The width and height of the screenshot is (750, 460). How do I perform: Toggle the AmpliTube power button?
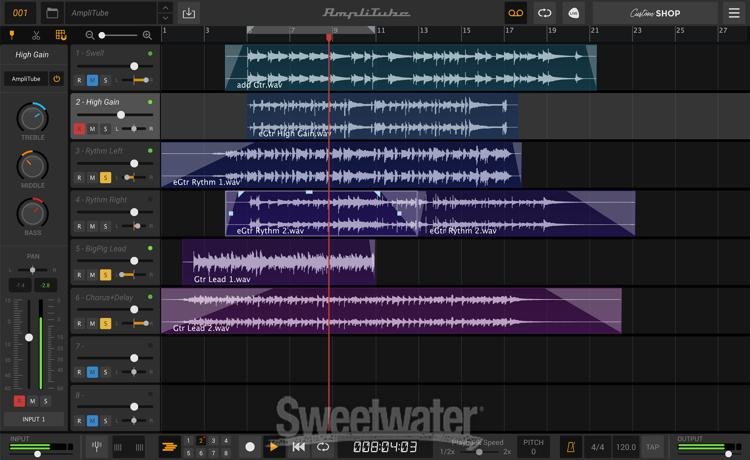(x=56, y=79)
